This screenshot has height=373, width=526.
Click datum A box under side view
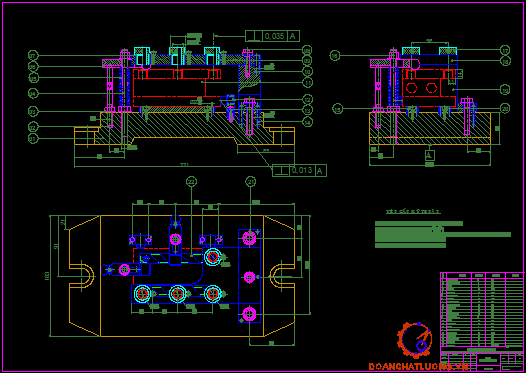point(430,155)
